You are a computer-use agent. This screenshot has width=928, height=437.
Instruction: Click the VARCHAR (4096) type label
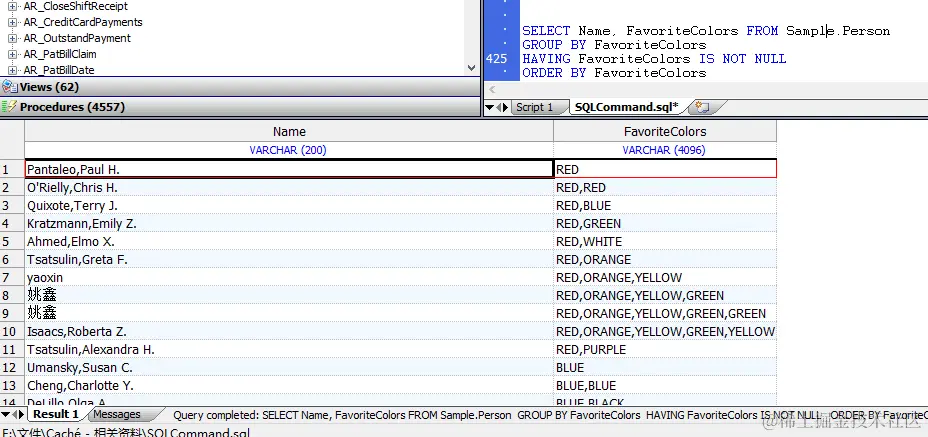click(663, 150)
